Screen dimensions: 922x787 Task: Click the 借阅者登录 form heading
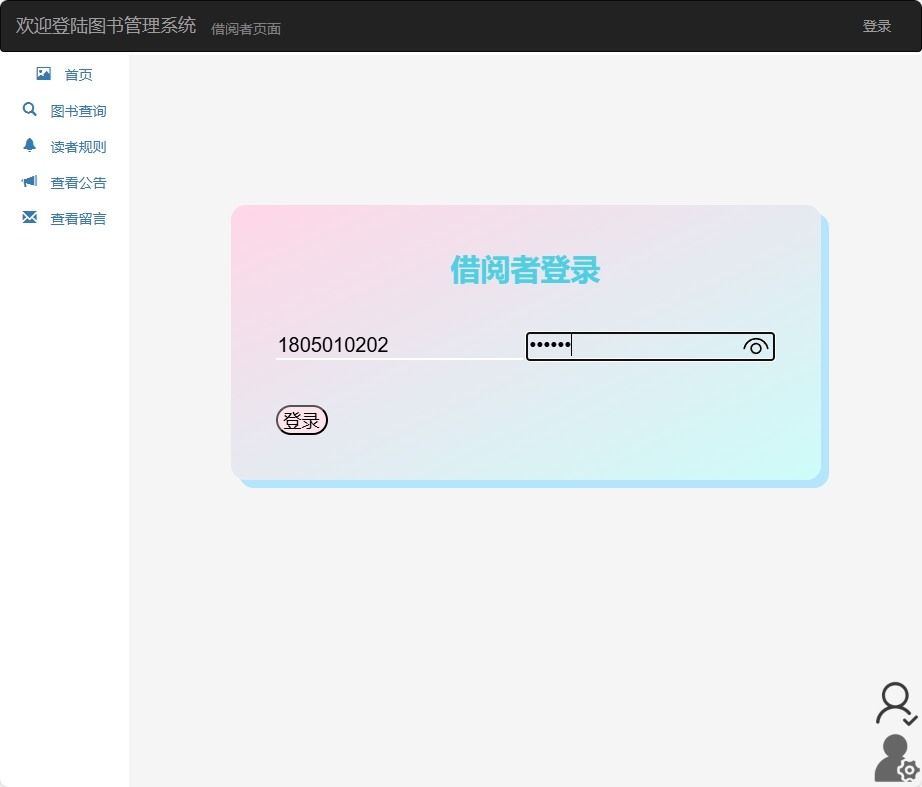pyautogui.click(x=525, y=270)
